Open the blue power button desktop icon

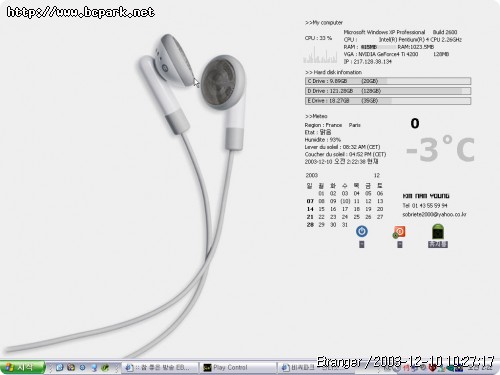click(362, 231)
